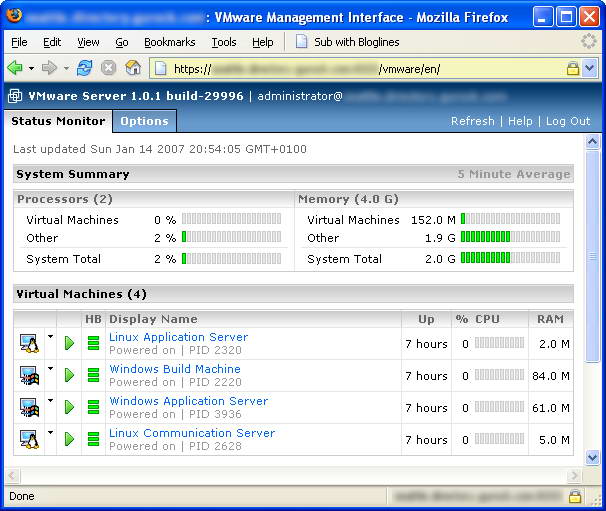Click the % CPU column header

point(477,319)
